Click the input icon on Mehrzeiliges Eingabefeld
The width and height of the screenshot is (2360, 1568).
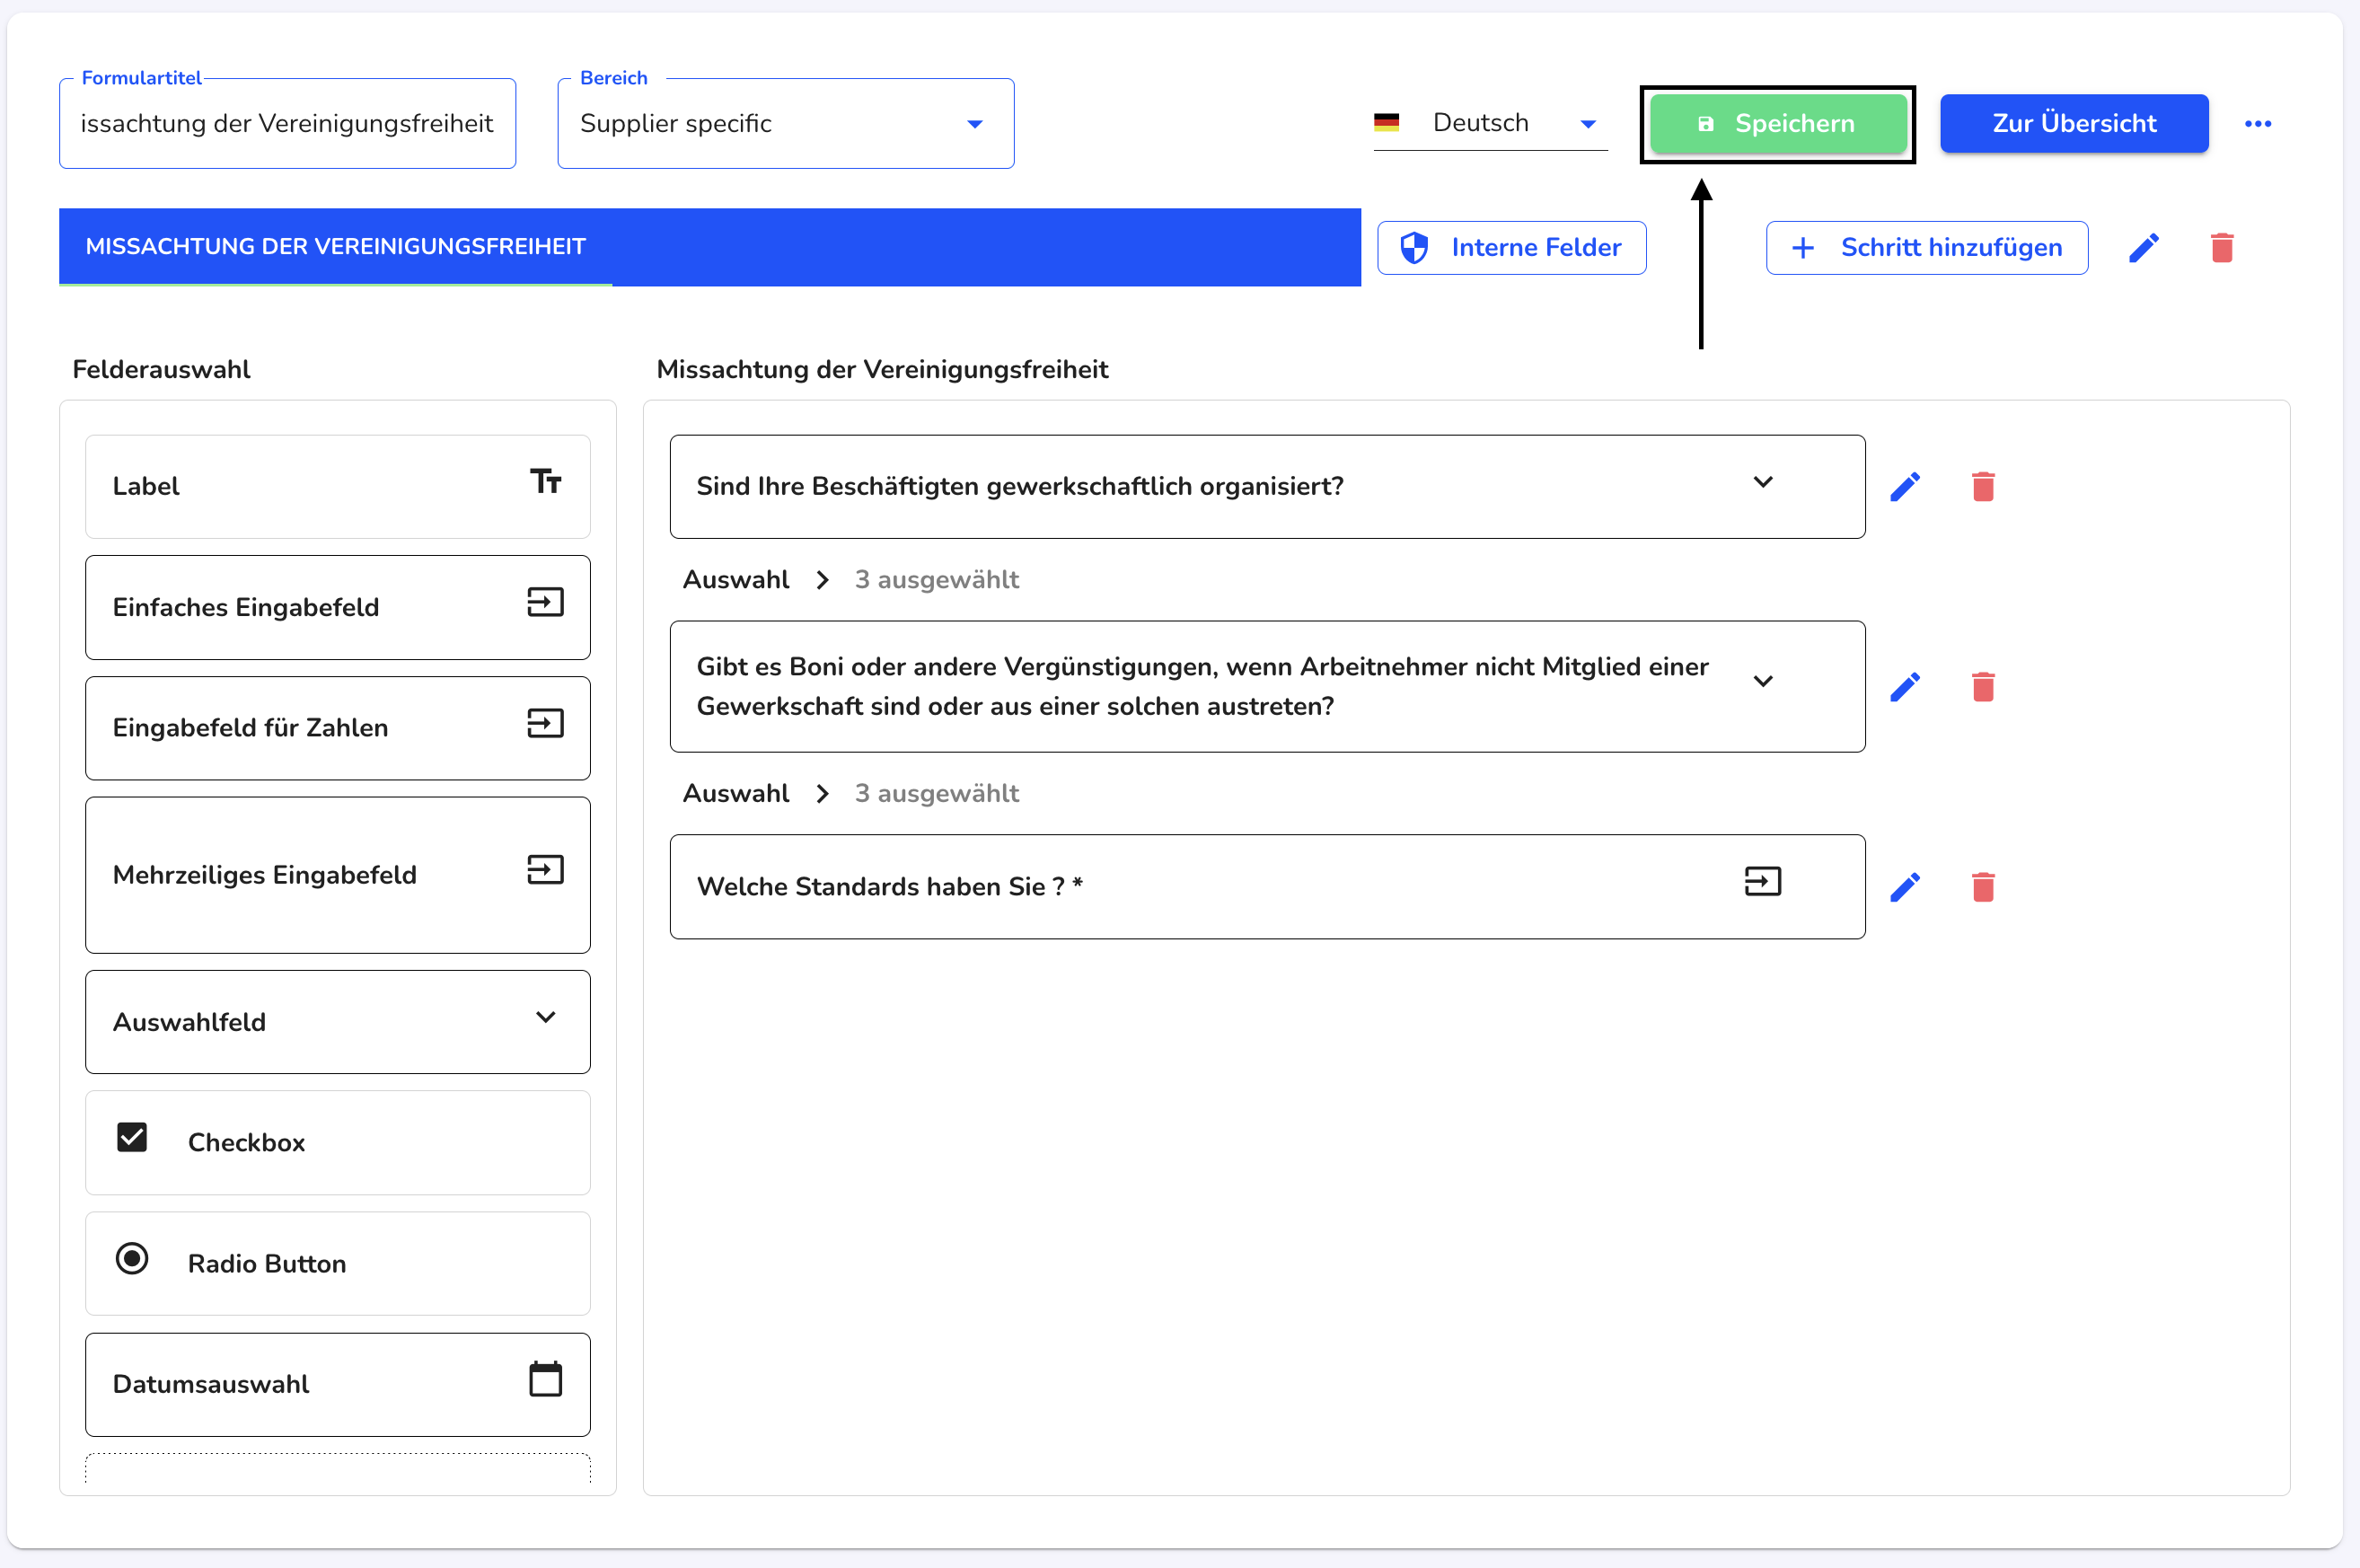pyautogui.click(x=545, y=870)
